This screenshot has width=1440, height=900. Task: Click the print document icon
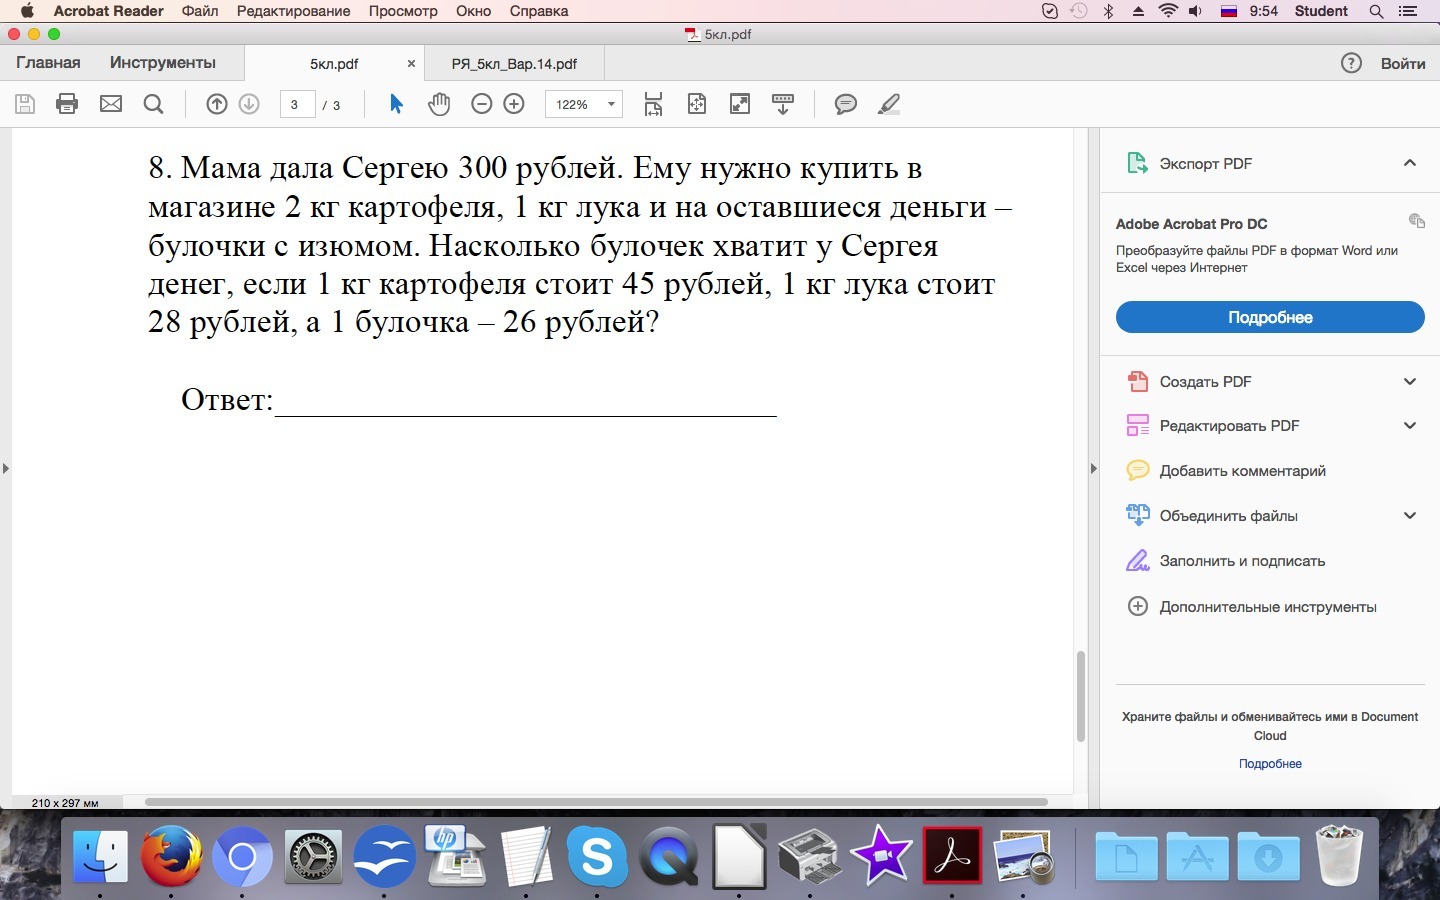pyautogui.click(x=67, y=104)
